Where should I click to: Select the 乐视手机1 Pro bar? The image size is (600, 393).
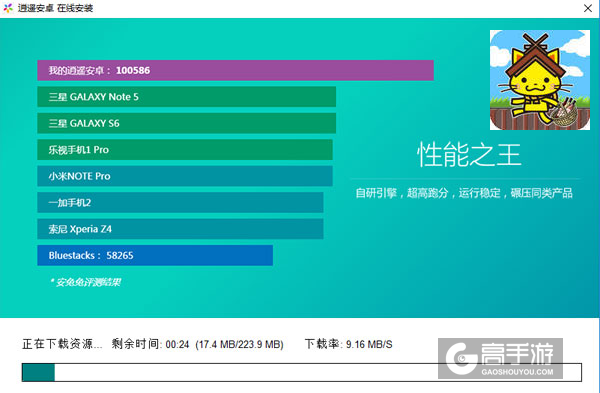pos(185,150)
